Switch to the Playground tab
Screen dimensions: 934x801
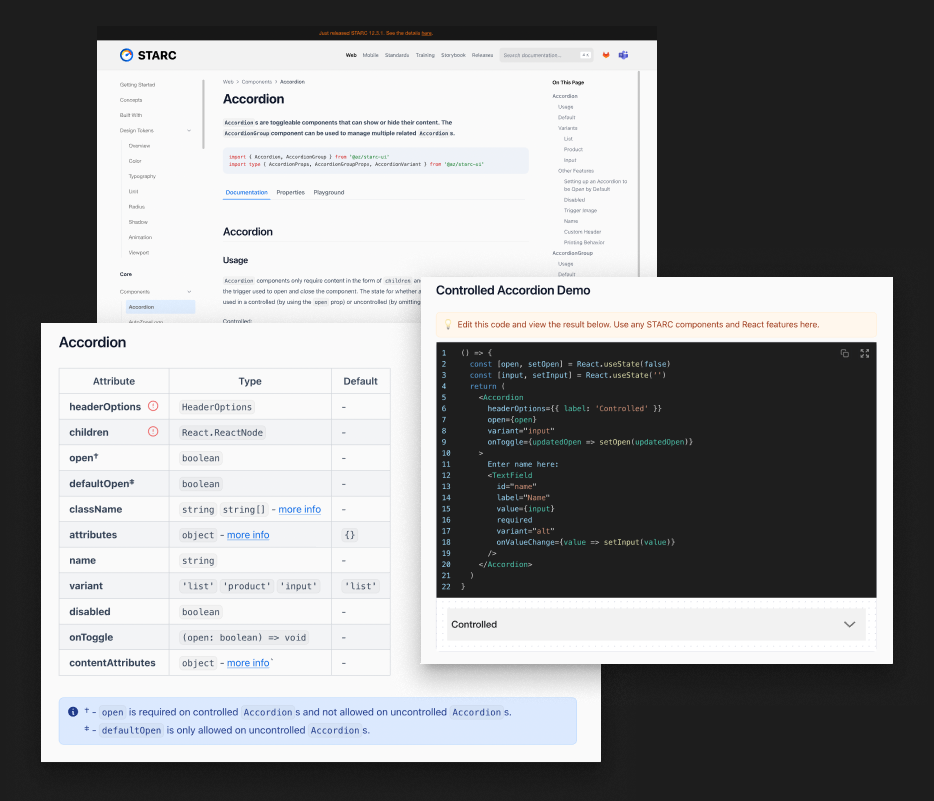tap(329, 192)
